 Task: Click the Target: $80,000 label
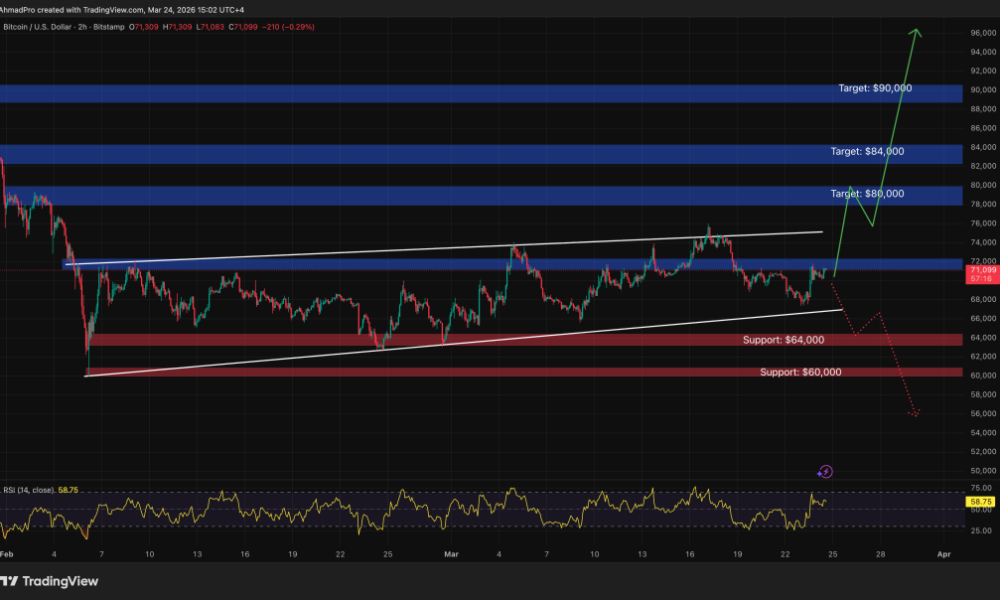click(867, 193)
